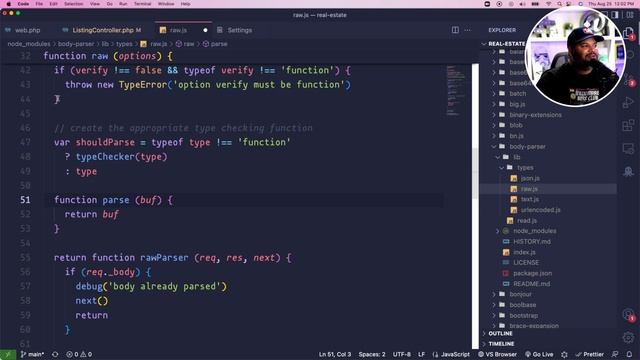Open the File menu
This screenshot has height=360, width=640.
pos(39,4)
